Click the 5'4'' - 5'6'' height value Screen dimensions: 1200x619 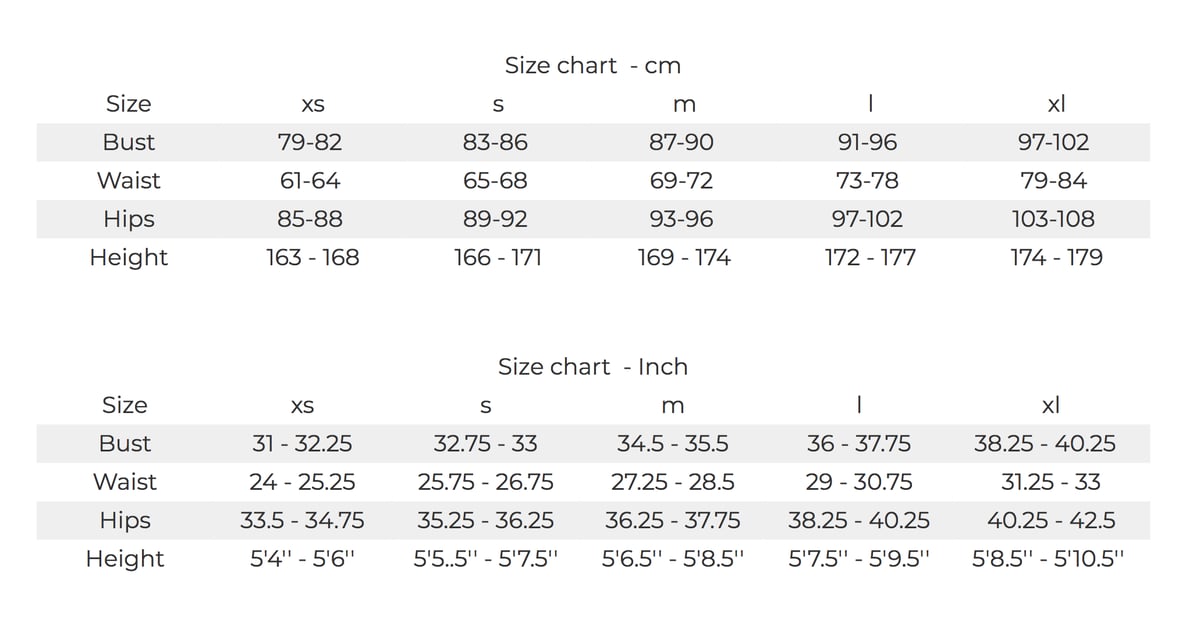302,559
